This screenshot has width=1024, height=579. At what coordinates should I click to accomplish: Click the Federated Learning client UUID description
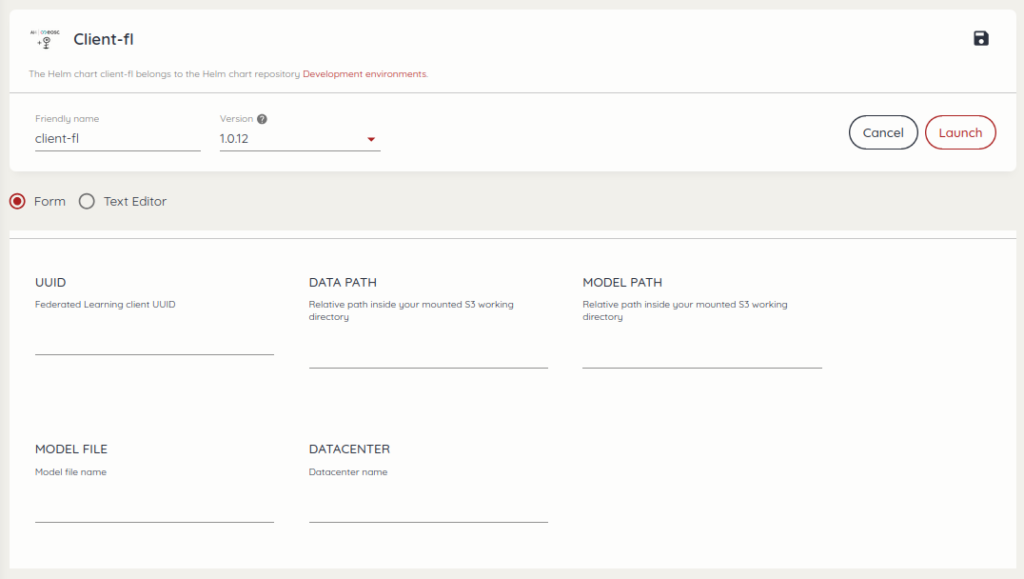pos(105,304)
